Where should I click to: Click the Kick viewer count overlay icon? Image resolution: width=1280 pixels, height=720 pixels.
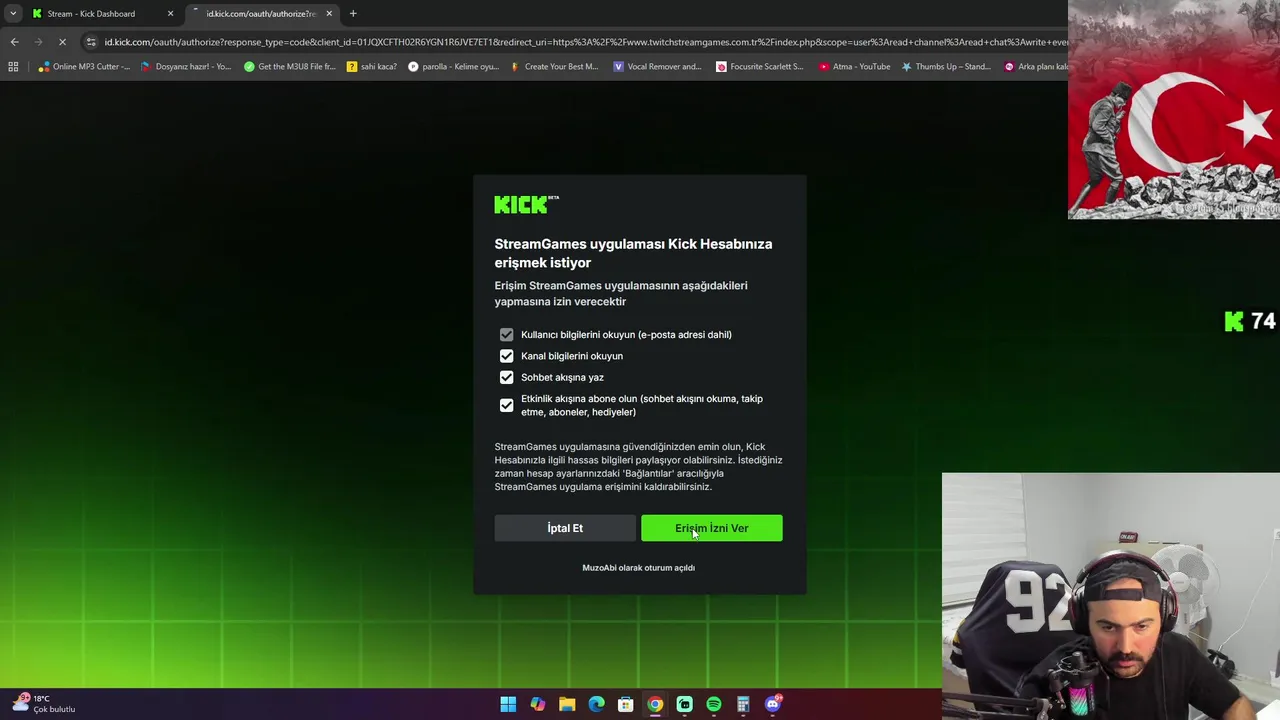pos(1234,321)
